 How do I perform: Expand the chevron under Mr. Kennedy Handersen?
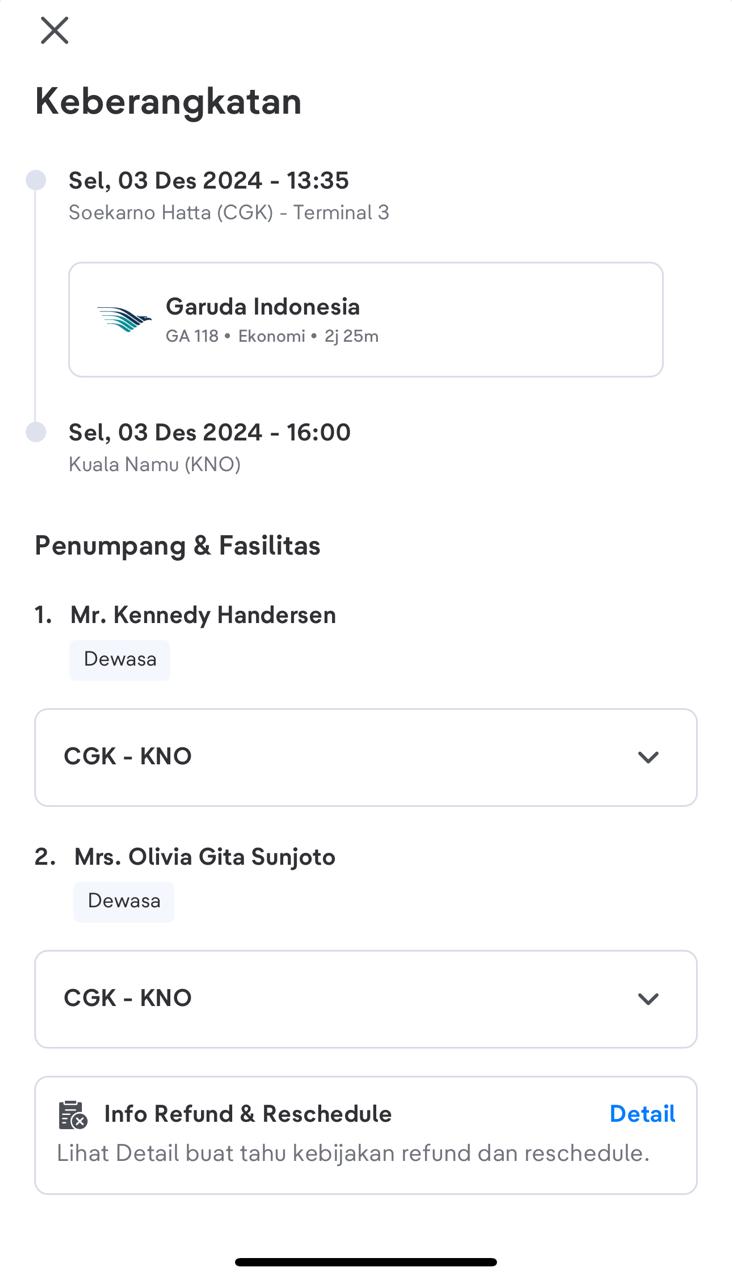(x=648, y=757)
